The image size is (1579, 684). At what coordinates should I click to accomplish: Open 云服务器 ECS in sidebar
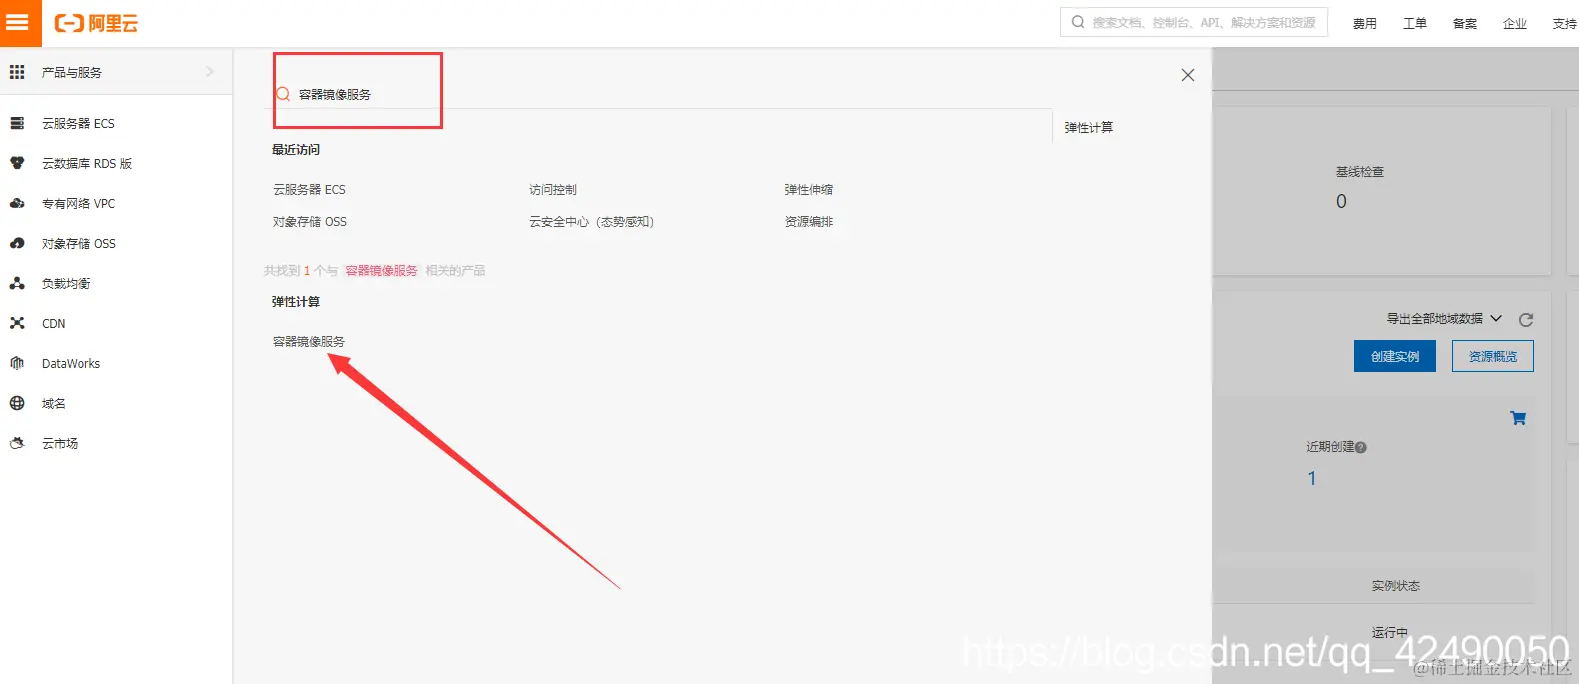(78, 123)
